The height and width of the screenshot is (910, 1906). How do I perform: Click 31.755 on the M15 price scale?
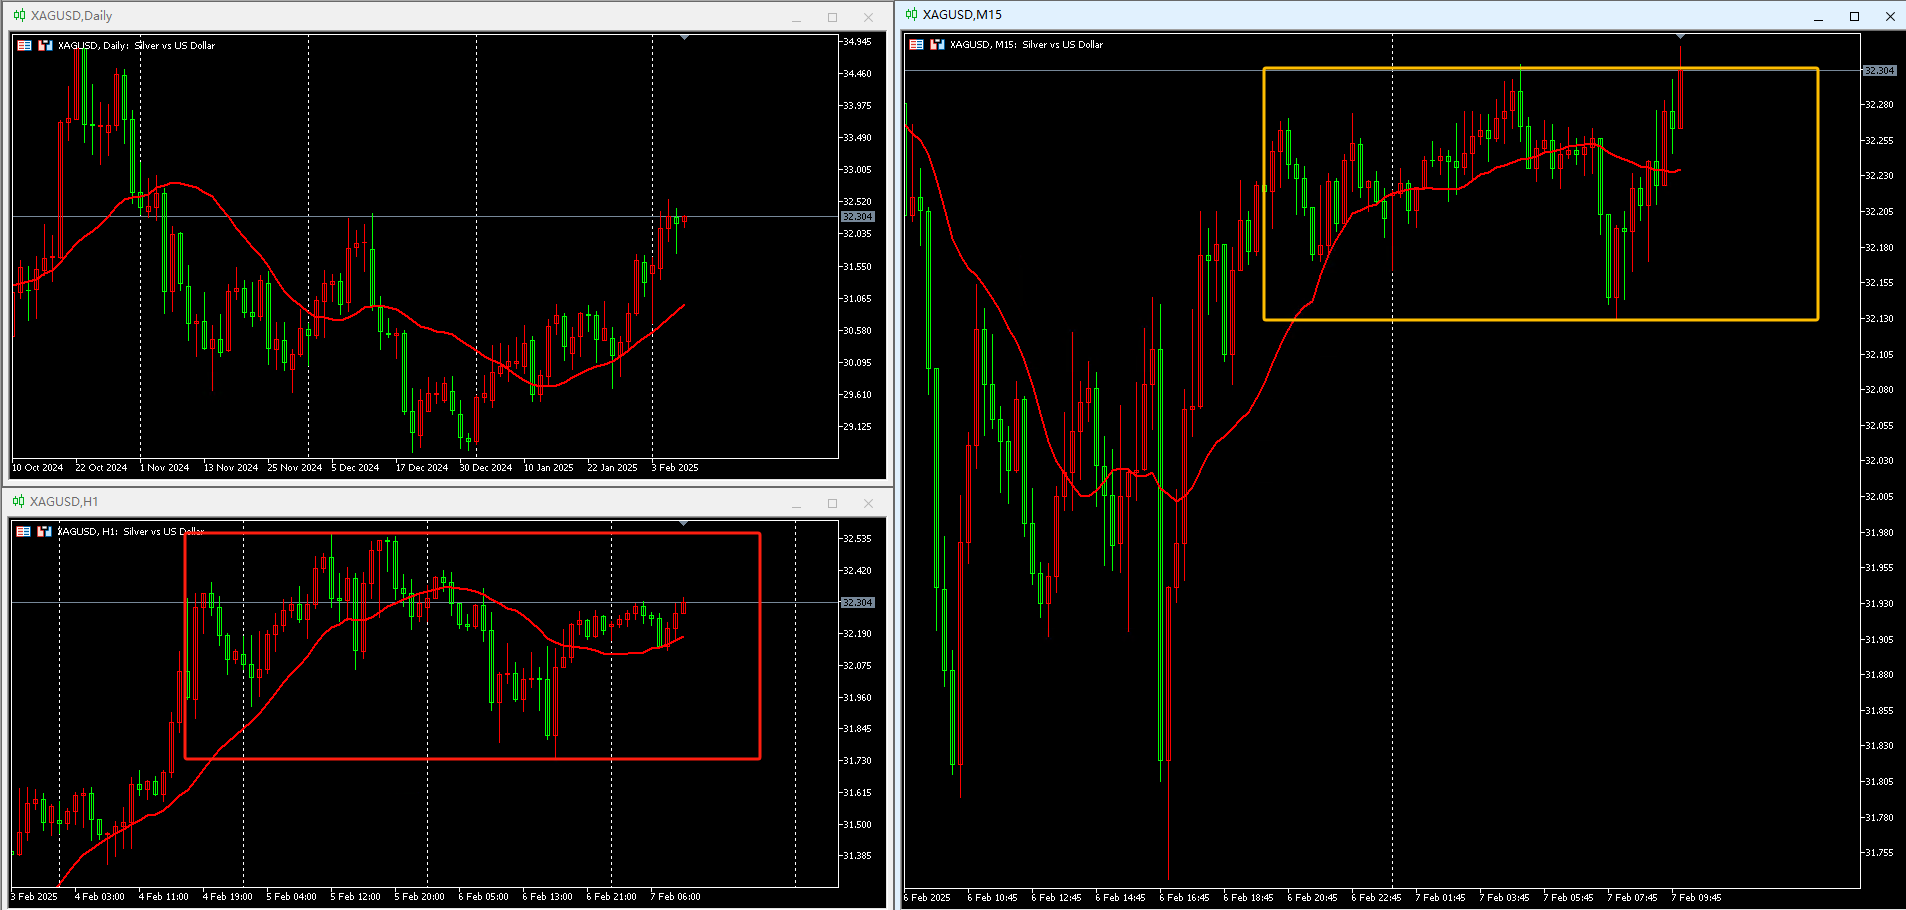[x=1879, y=853]
